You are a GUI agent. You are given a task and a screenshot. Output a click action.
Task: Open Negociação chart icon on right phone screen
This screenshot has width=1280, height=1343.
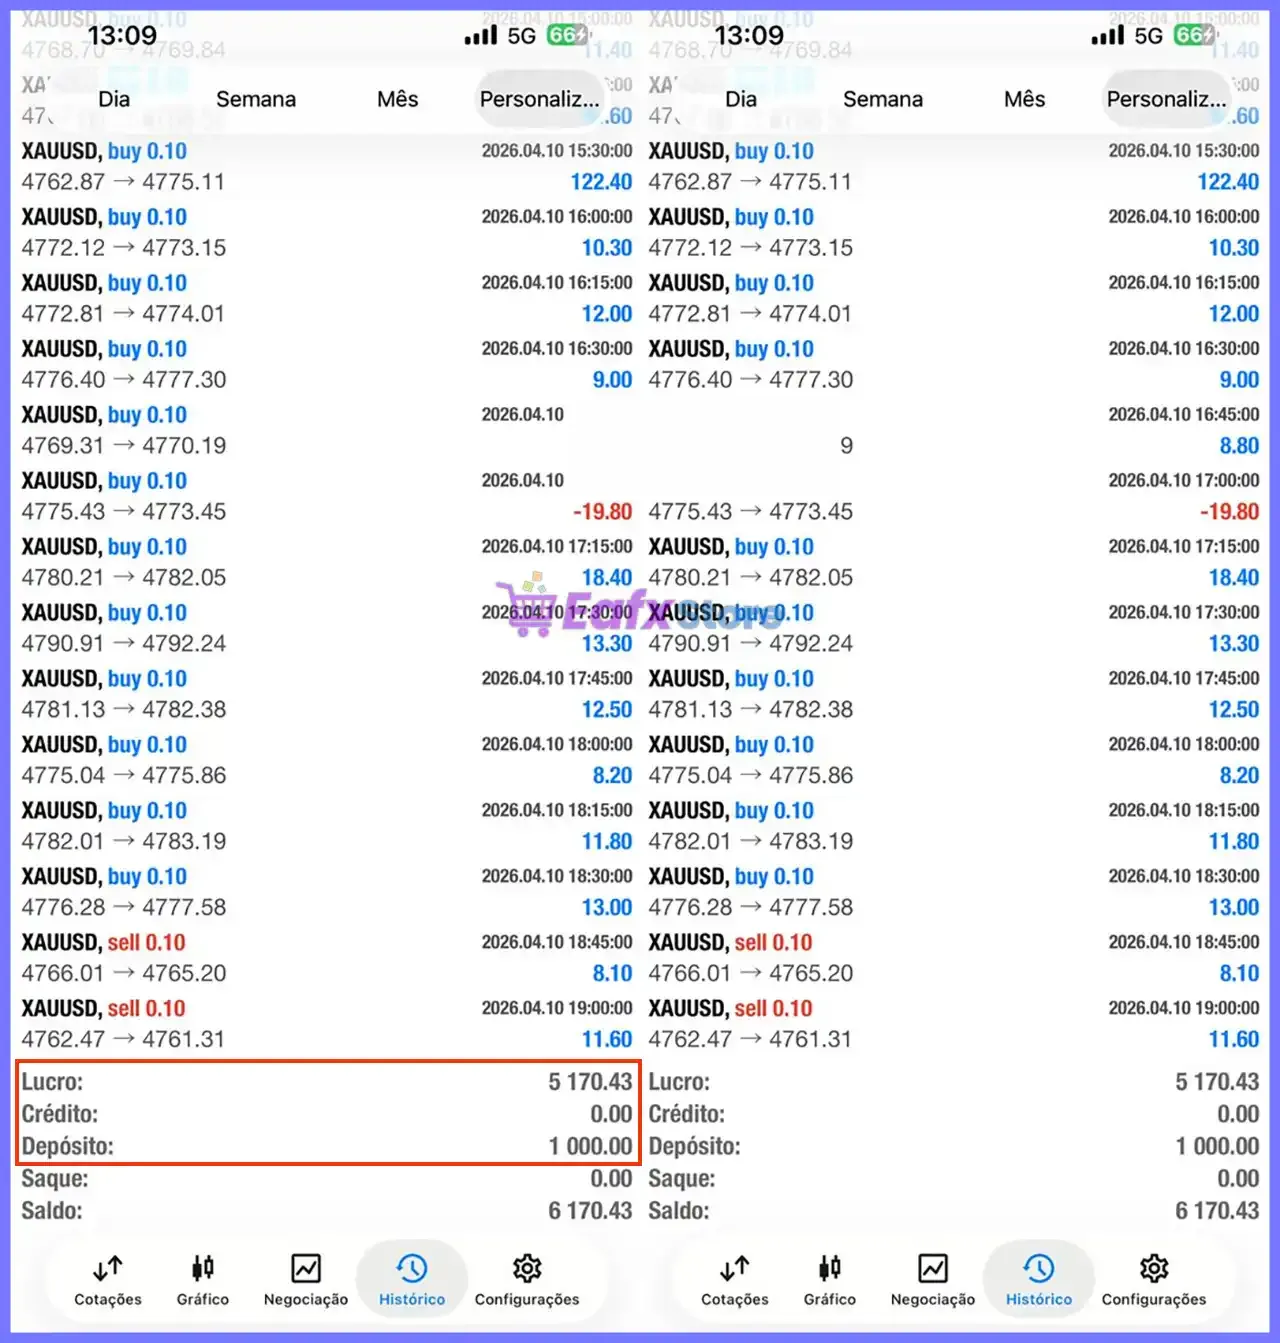pos(933,1269)
